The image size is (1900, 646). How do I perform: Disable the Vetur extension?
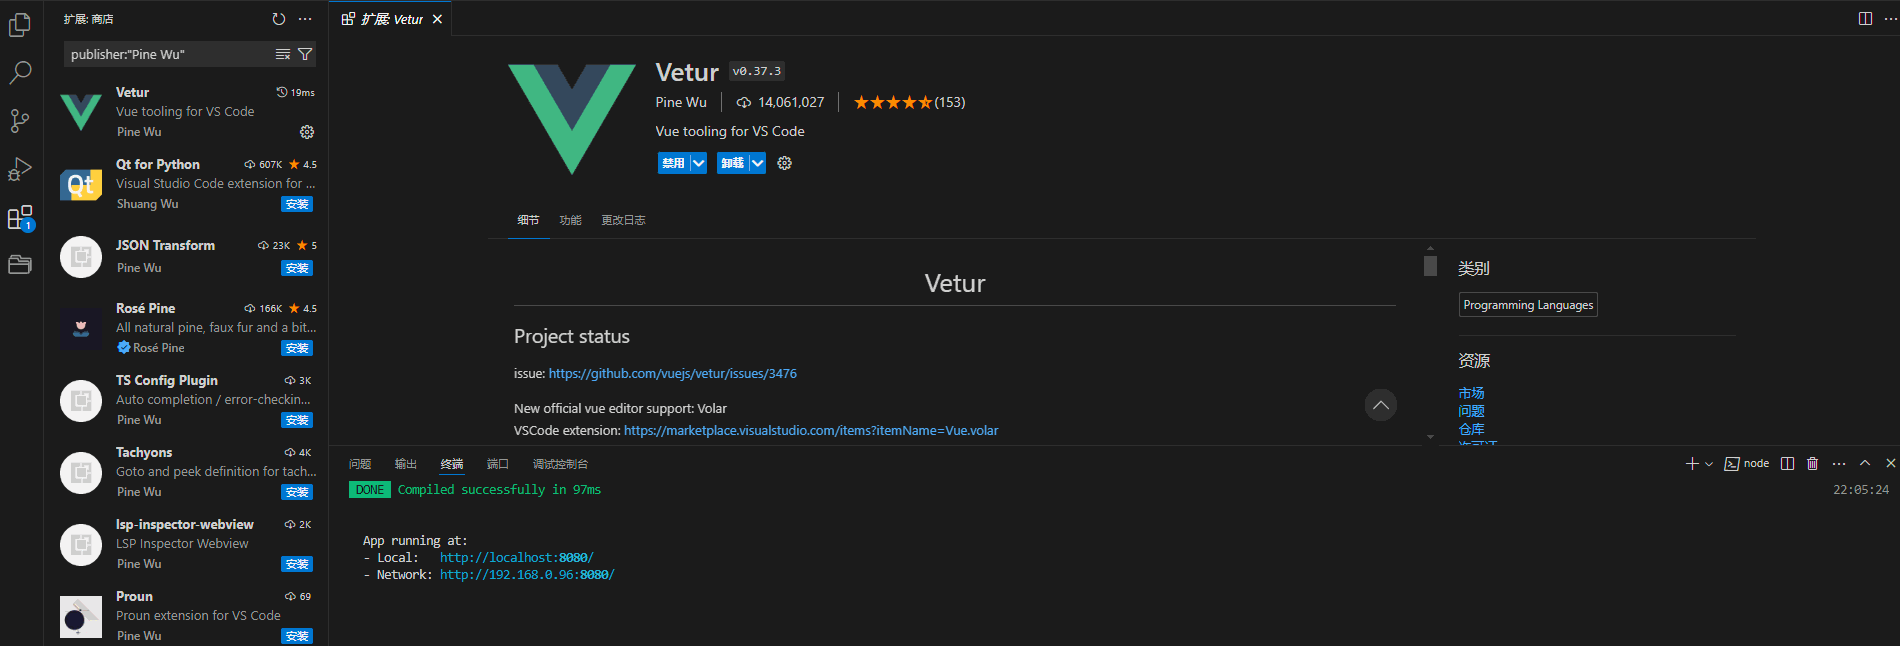(674, 163)
